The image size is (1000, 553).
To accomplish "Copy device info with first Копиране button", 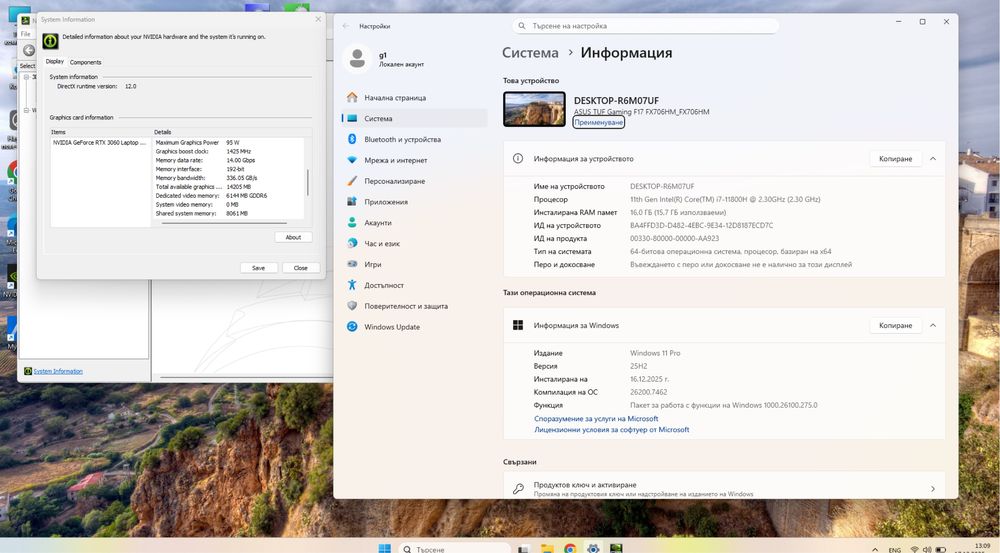I will tap(895, 159).
